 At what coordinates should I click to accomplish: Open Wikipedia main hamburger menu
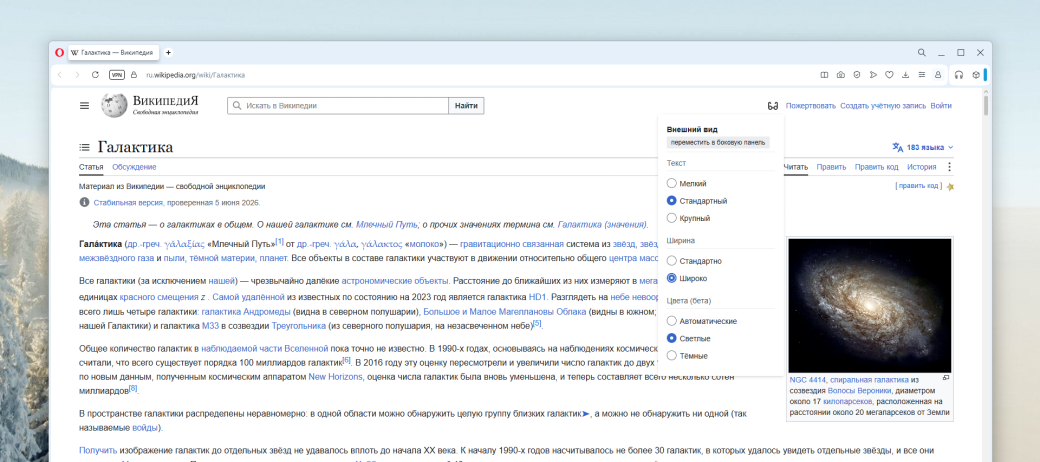(84, 105)
